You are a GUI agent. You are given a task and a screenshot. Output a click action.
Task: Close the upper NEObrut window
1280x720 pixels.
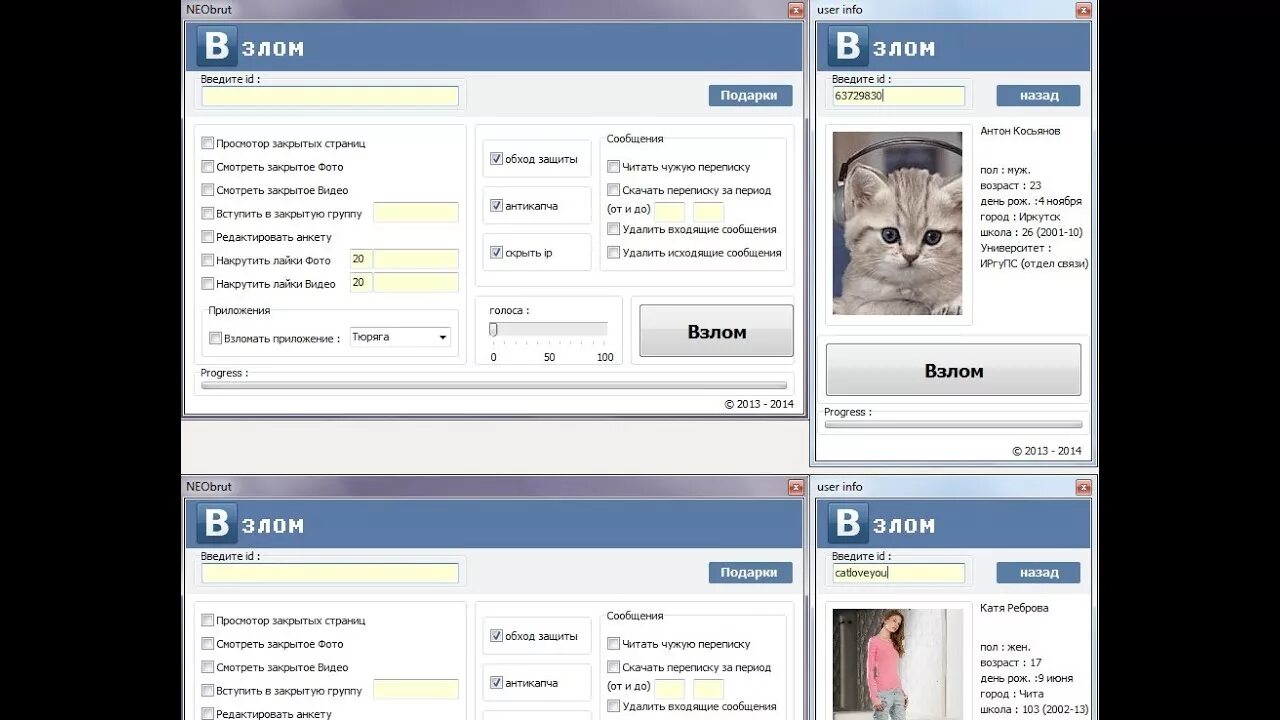click(x=796, y=10)
